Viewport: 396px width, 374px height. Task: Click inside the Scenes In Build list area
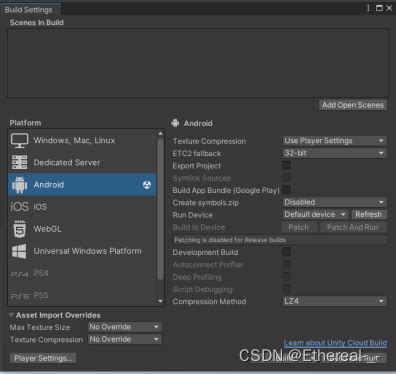click(x=198, y=63)
